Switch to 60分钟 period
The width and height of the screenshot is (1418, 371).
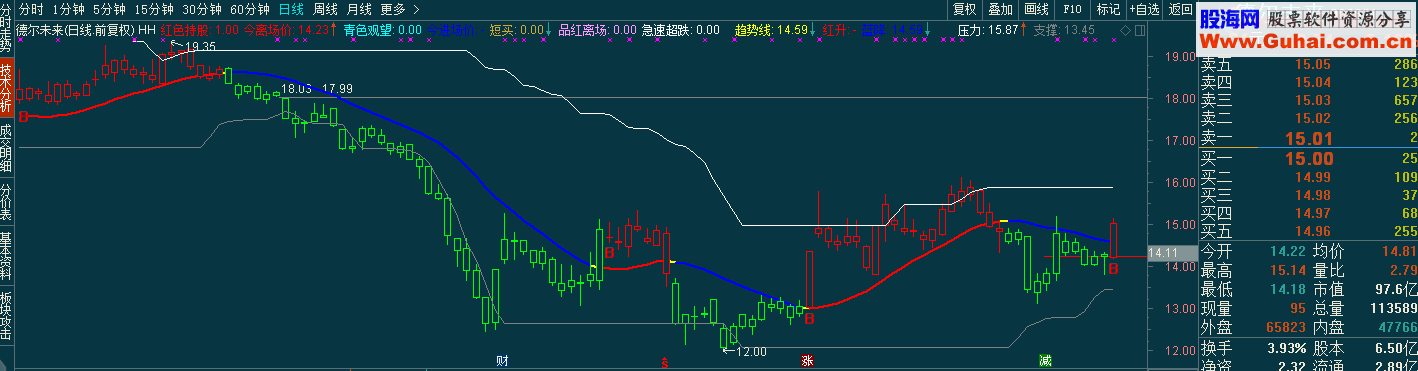249,9
